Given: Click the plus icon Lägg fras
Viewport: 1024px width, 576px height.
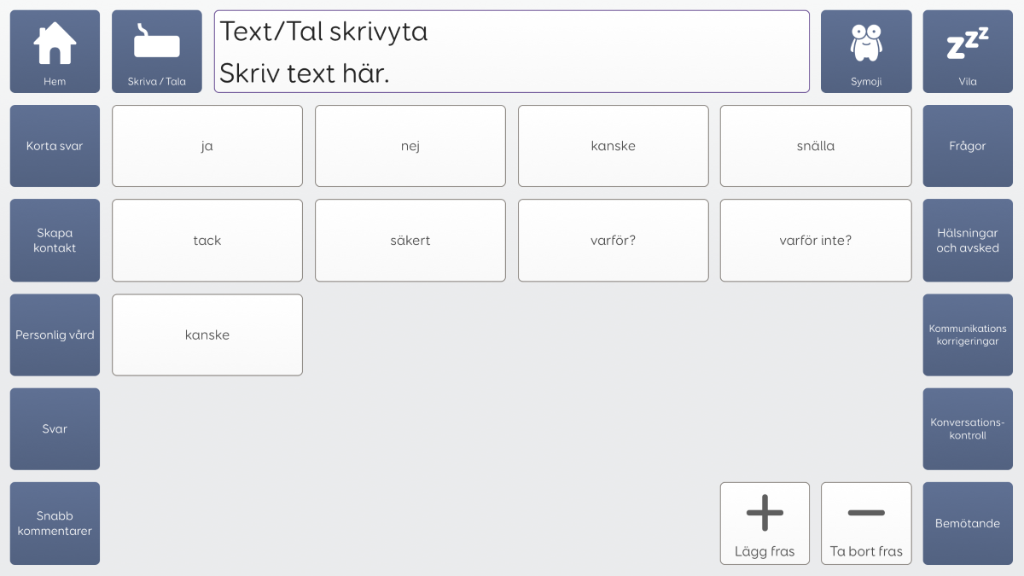Looking at the screenshot, I should [765, 523].
